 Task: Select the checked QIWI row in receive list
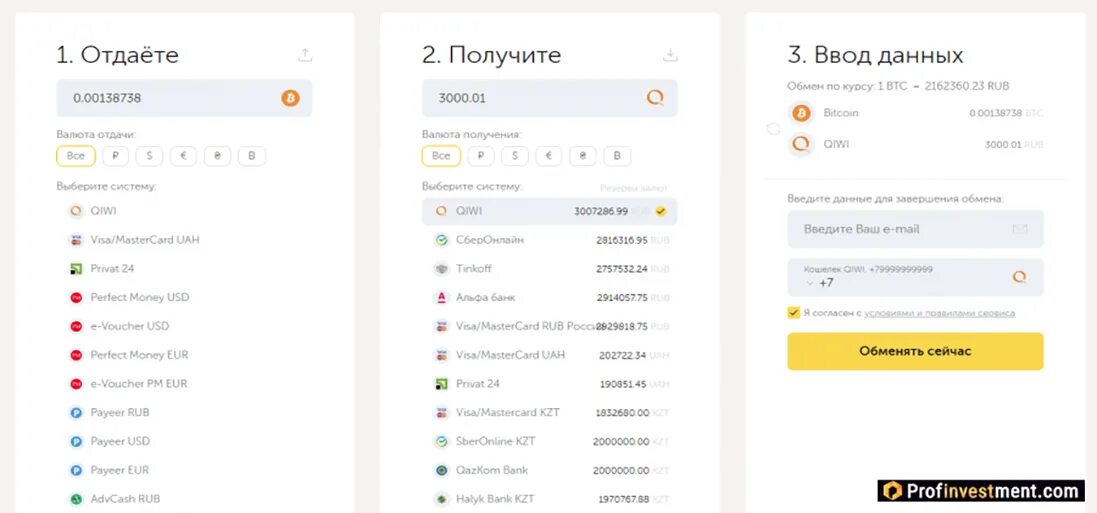click(549, 211)
